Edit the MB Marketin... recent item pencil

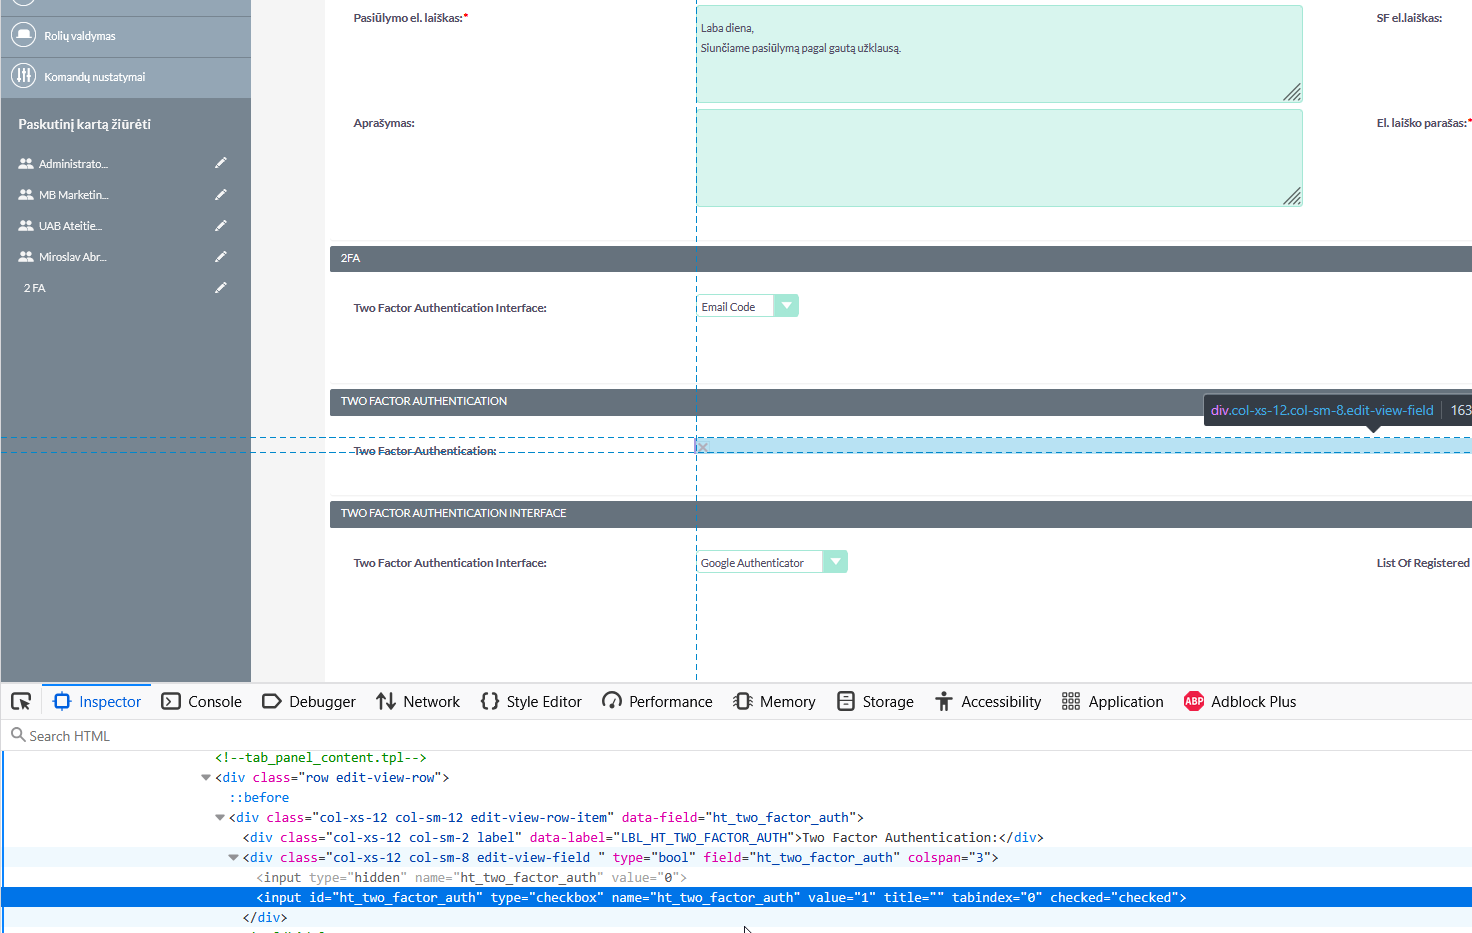(221, 194)
